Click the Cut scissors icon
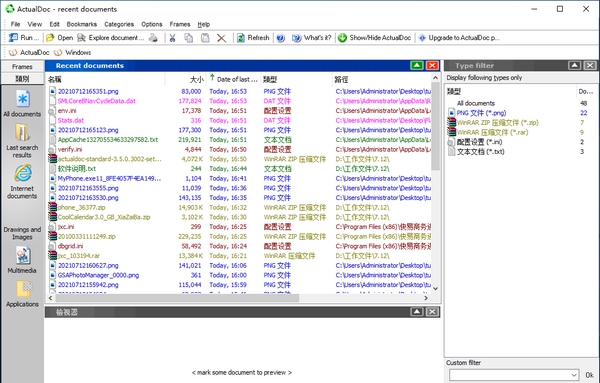The image size is (600, 383). pos(172,37)
